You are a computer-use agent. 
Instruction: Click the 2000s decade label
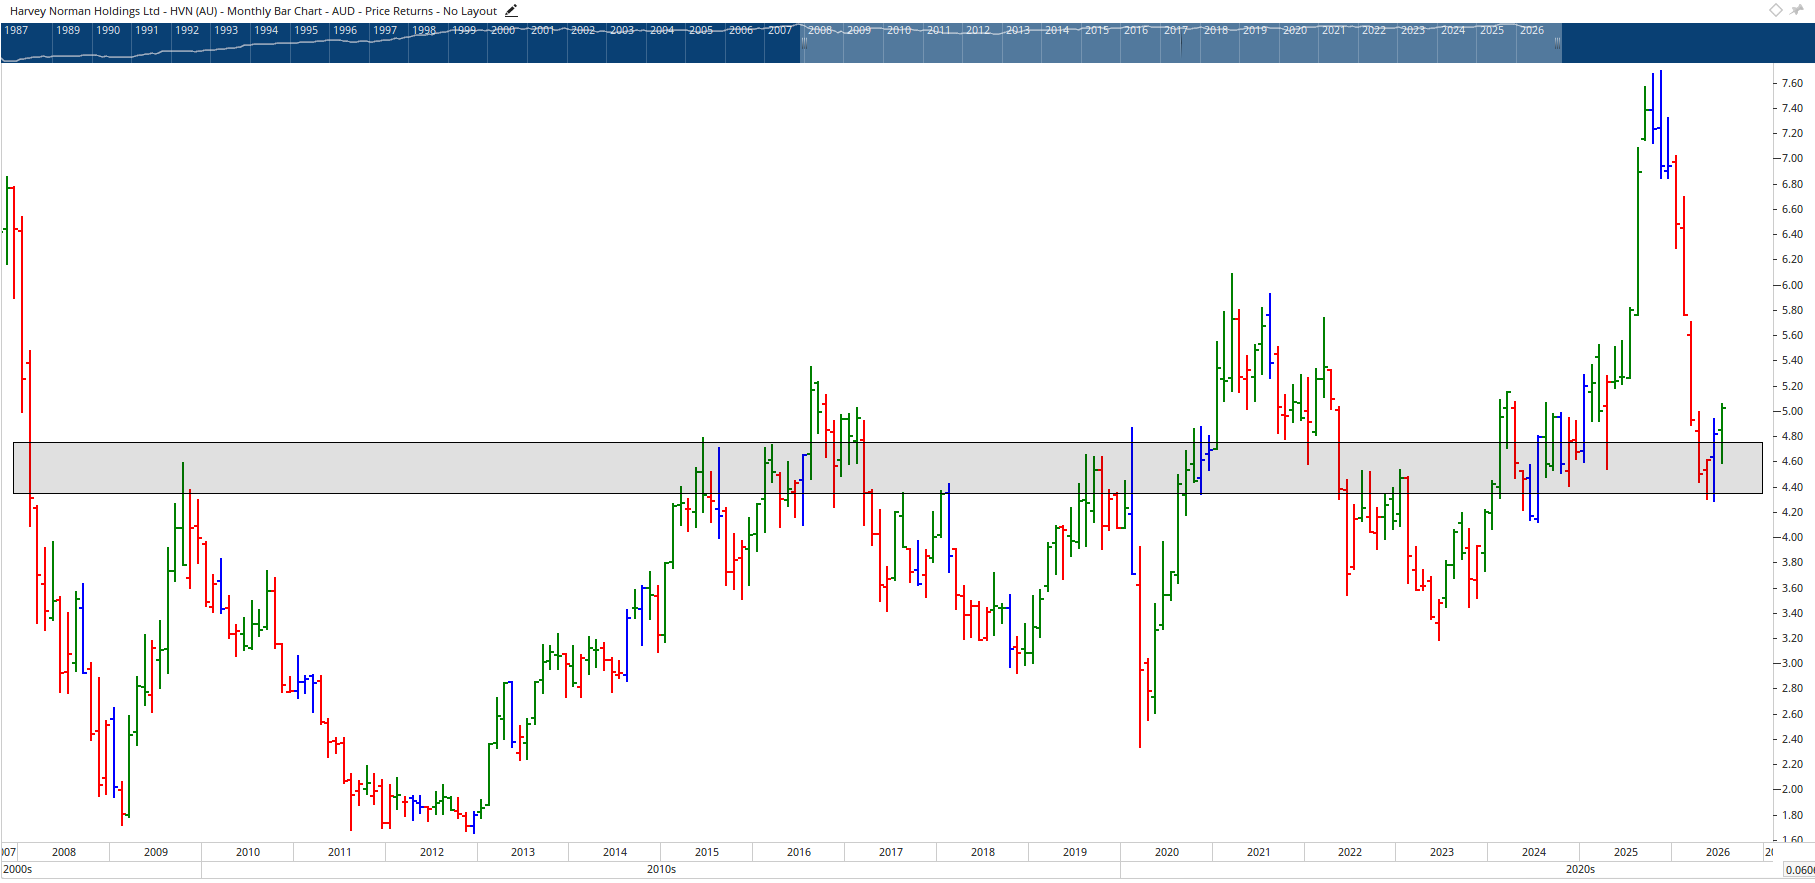coord(18,869)
